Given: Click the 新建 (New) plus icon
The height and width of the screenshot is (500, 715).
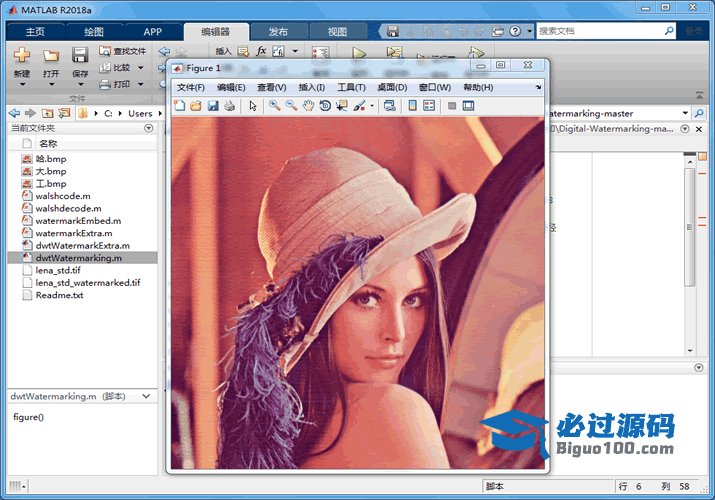Looking at the screenshot, I should [x=21, y=55].
